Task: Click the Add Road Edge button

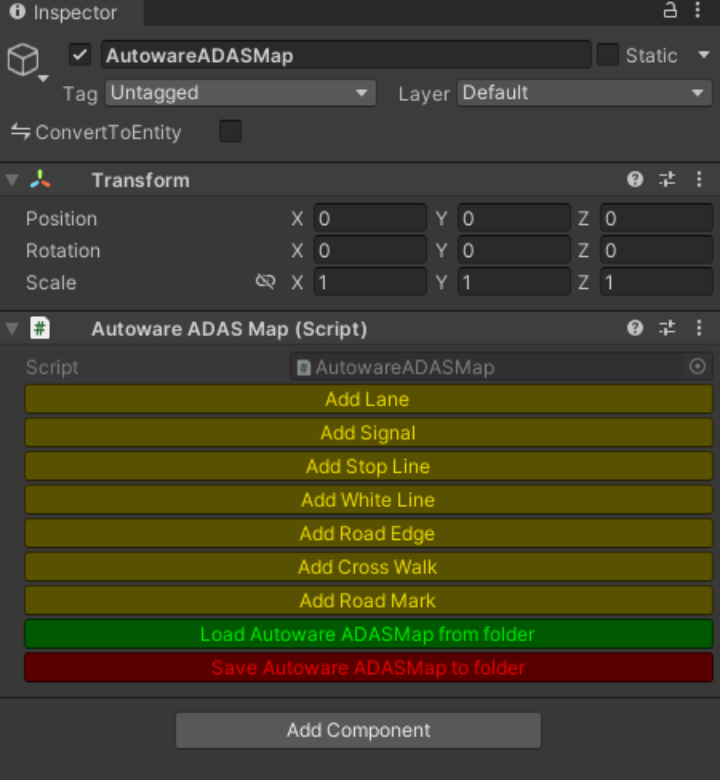Action: (x=369, y=533)
